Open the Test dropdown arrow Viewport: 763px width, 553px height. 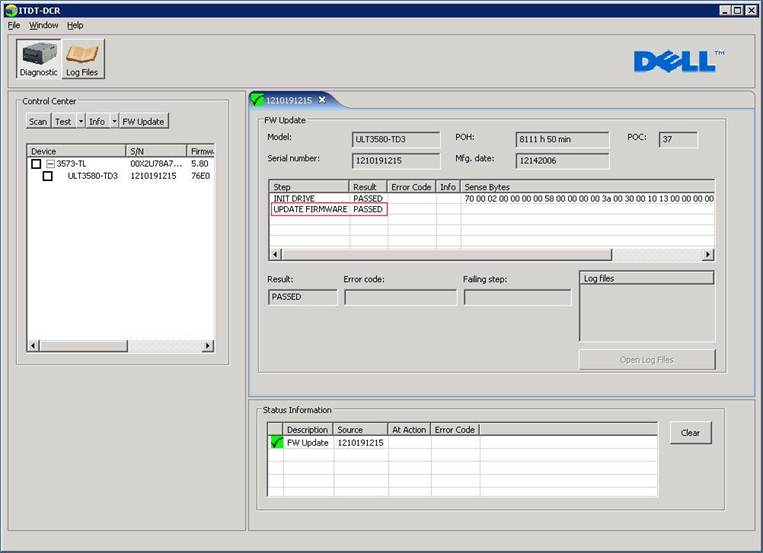80,121
